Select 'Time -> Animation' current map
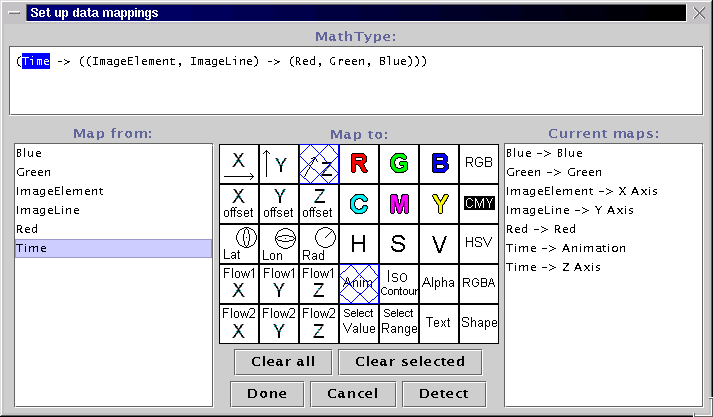The height and width of the screenshot is (417, 713). [x=603, y=249]
